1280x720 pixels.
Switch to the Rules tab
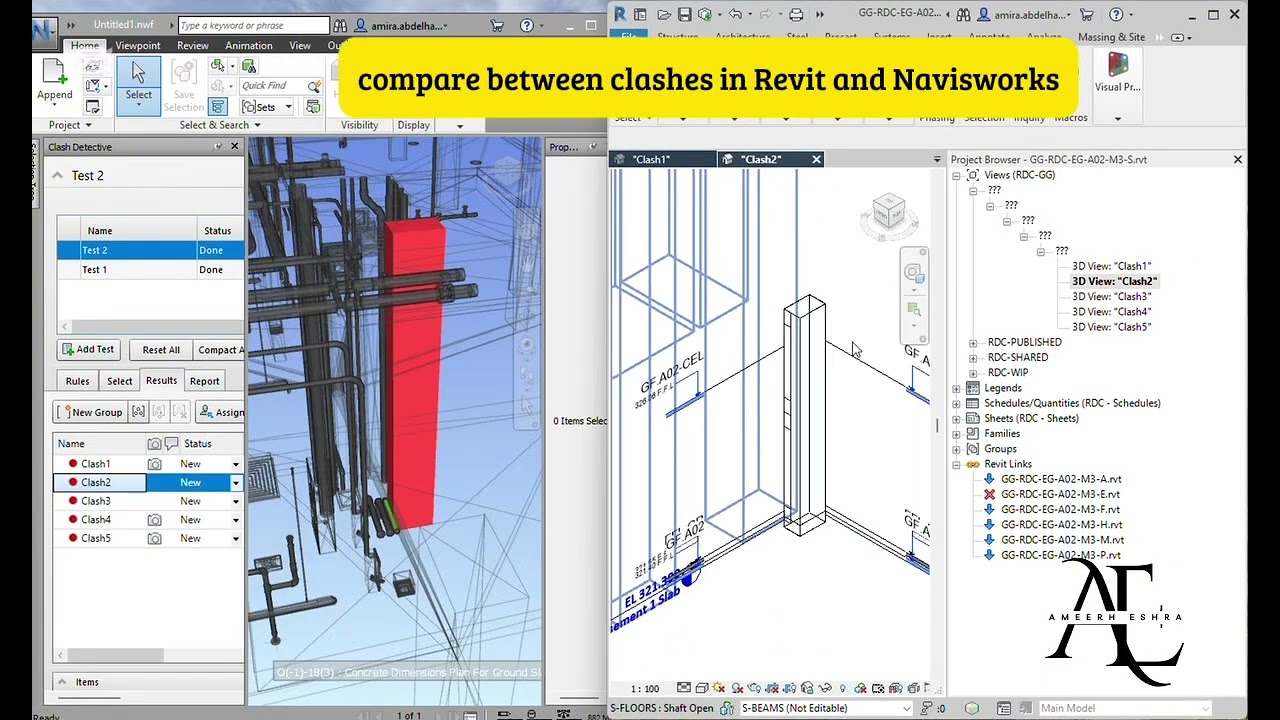77,381
